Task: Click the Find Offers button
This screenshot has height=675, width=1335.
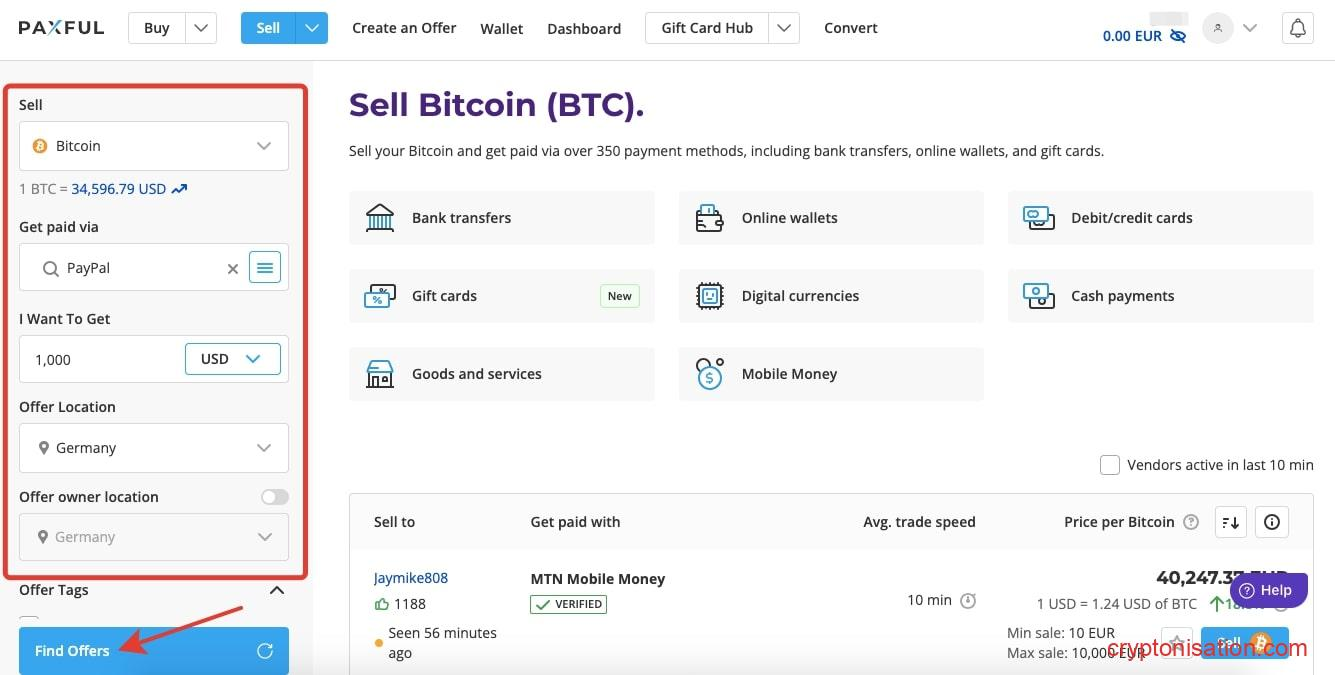Action: 71,650
